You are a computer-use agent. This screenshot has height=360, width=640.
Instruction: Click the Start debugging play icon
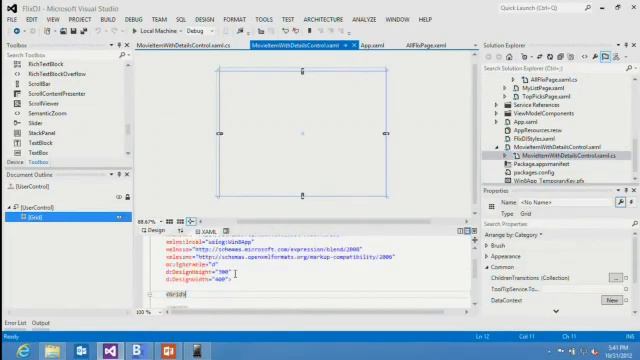point(134,31)
